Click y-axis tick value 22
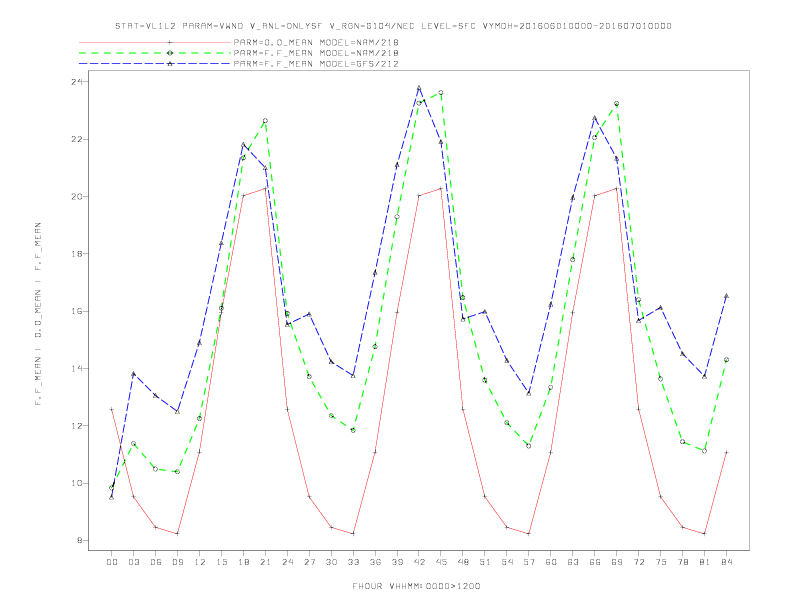Image resolution: width=792 pixels, height=612 pixels. [77, 139]
